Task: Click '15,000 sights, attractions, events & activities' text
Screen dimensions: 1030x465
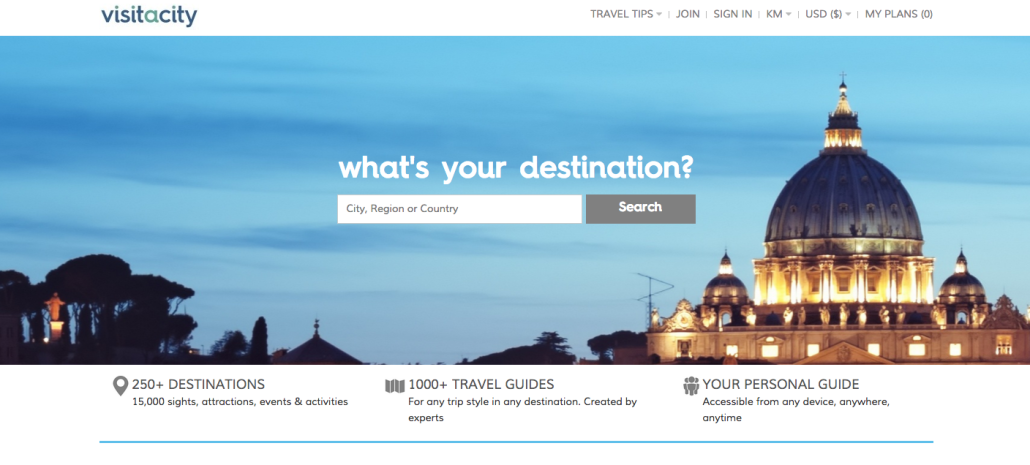Action: click(x=240, y=401)
